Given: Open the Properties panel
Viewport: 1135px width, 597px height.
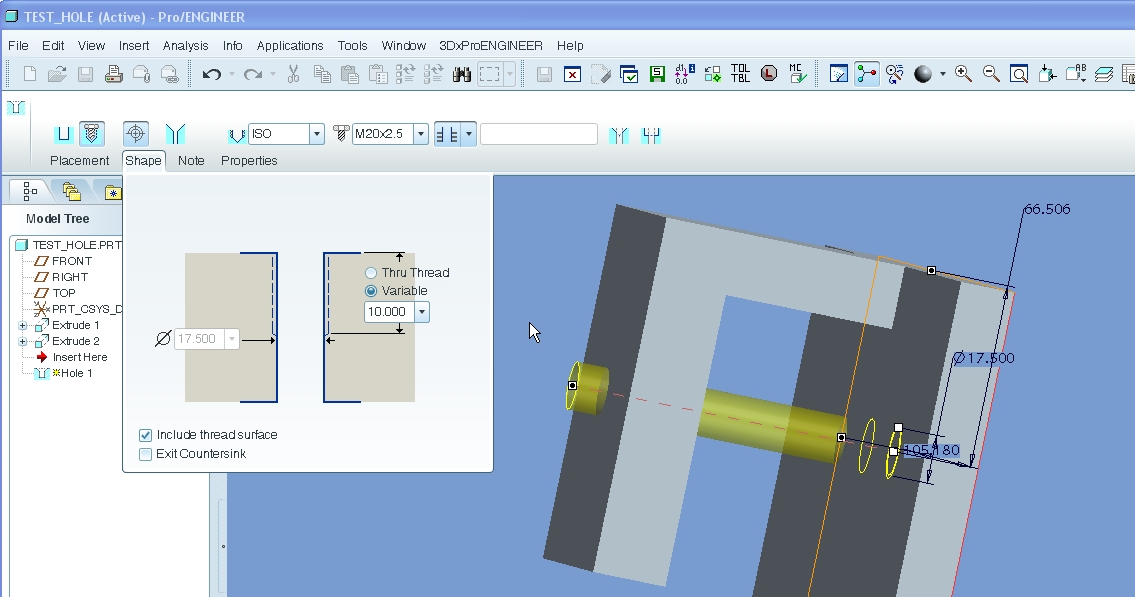Looking at the screenshot, I should coord(249,161).
